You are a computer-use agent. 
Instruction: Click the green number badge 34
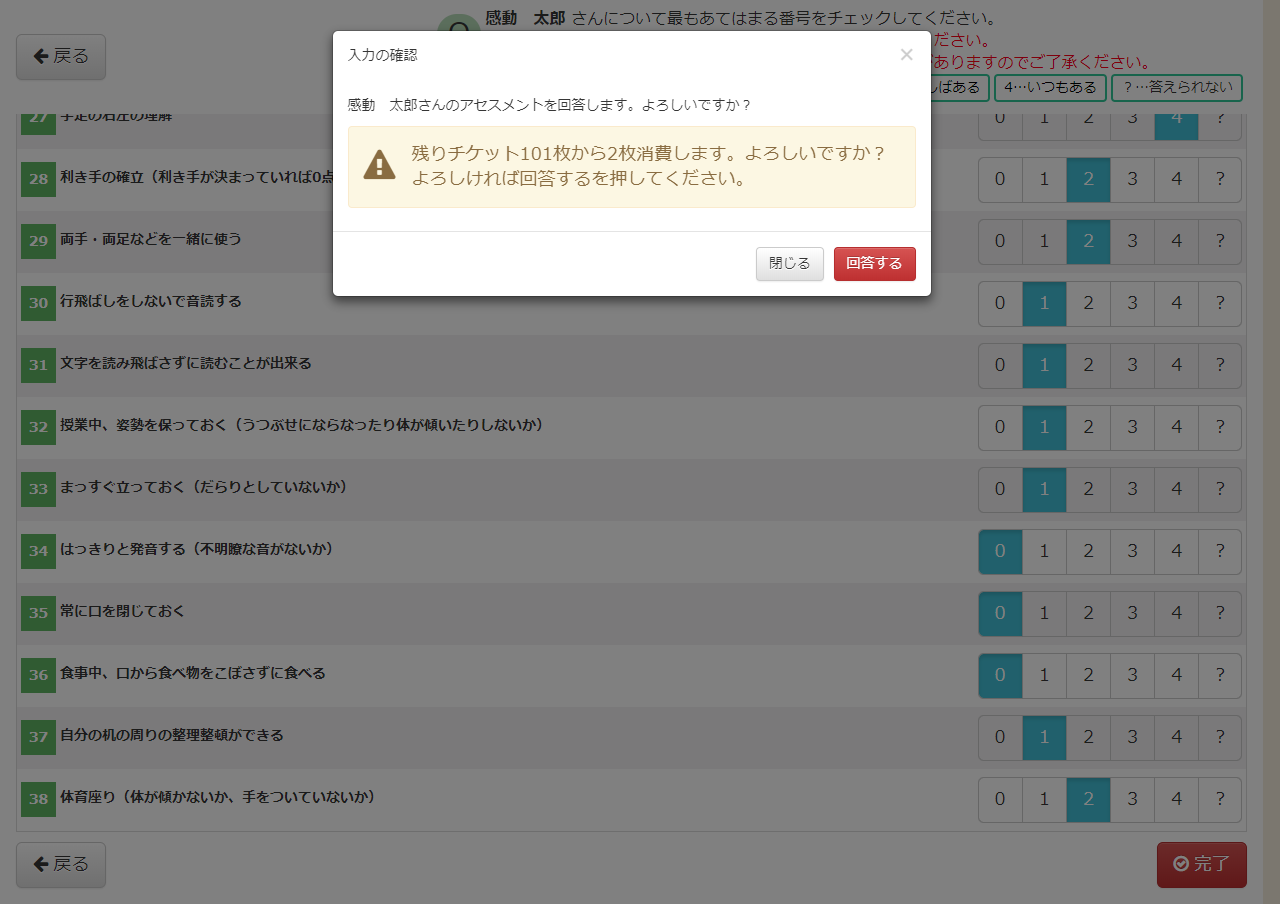click(38, 552)
